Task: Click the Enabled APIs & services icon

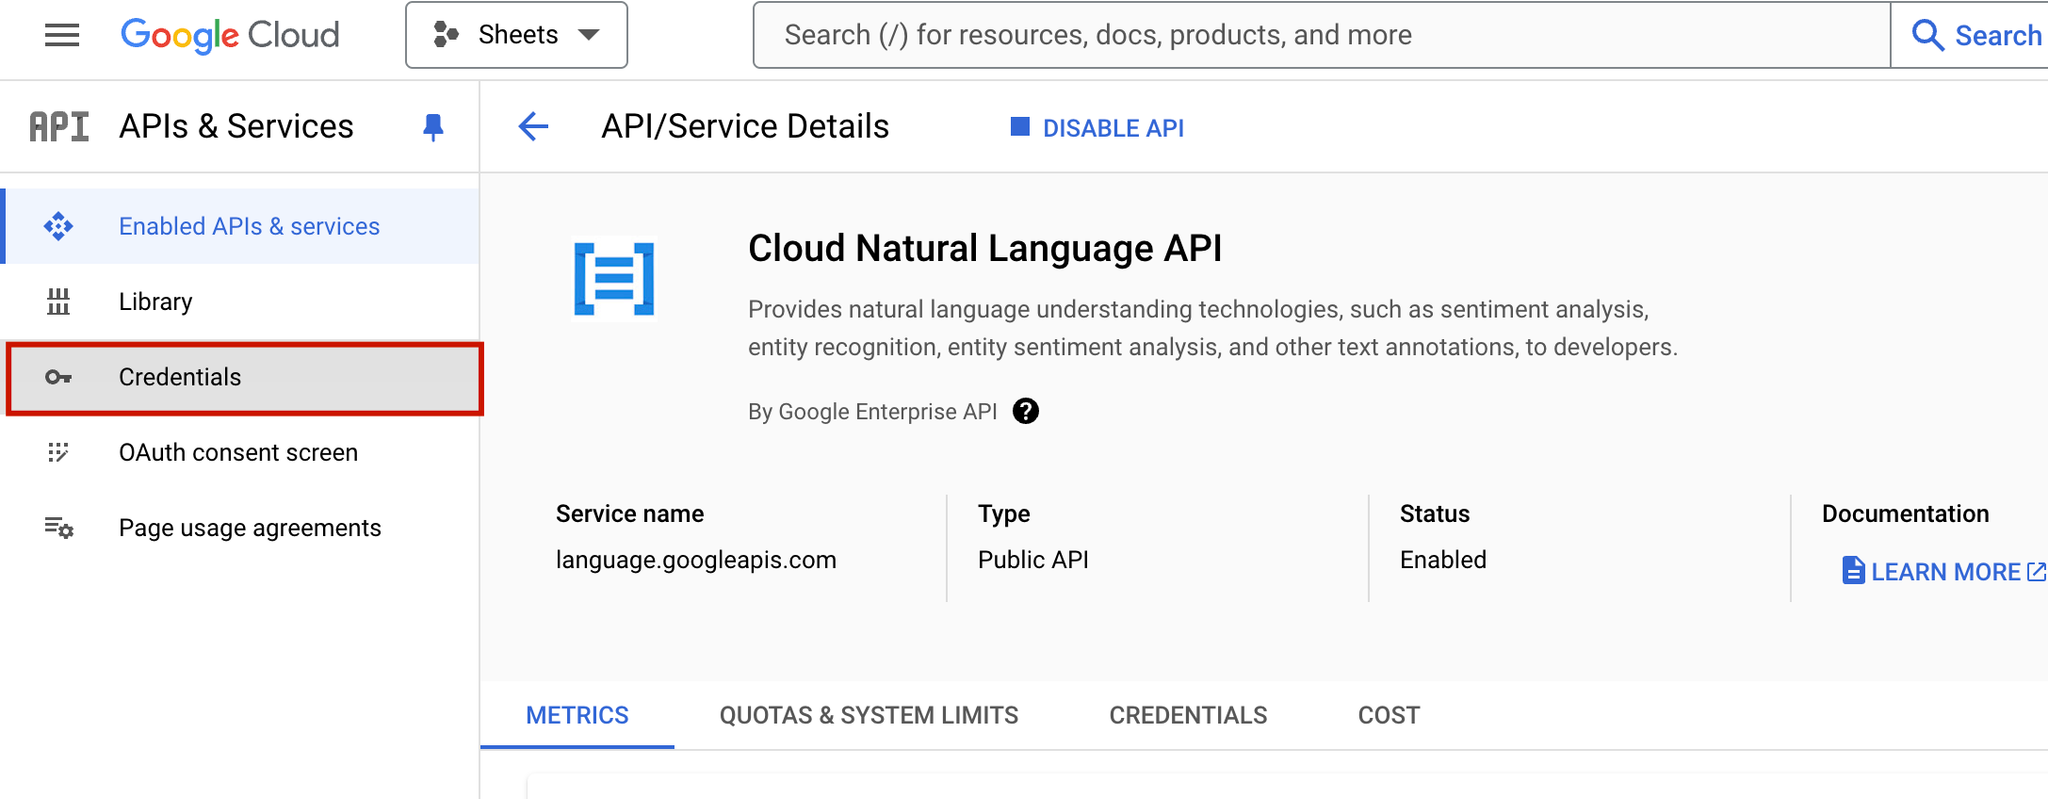Action: [x=59, y=226]
